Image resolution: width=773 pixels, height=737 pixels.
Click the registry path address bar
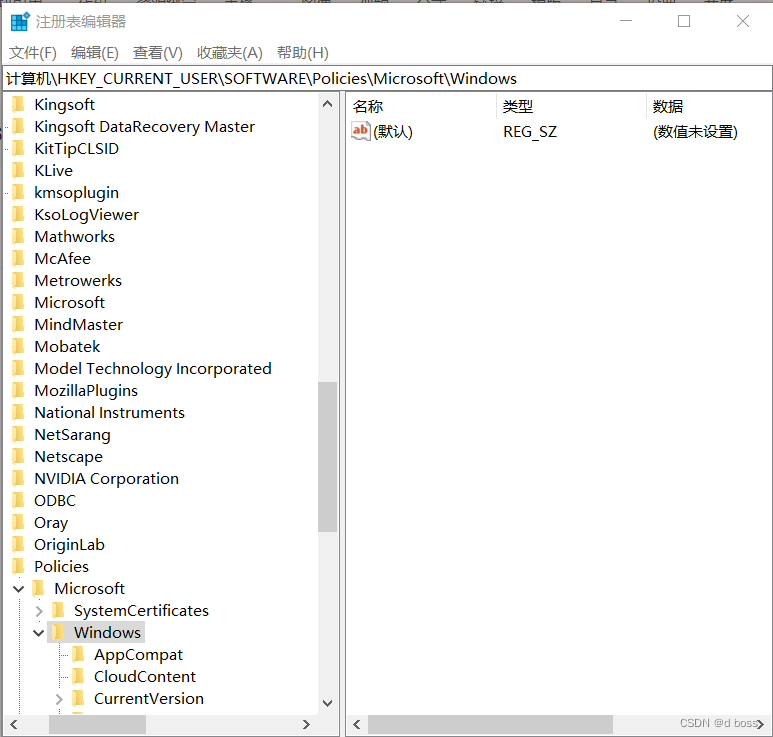click(x=387, y=78)
